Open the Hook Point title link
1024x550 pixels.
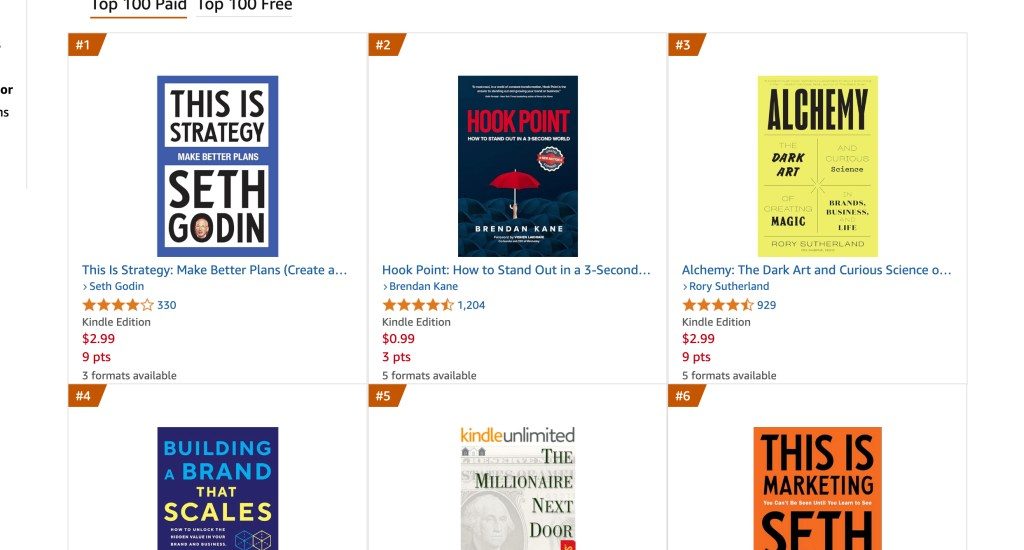(x=516, y=270)
